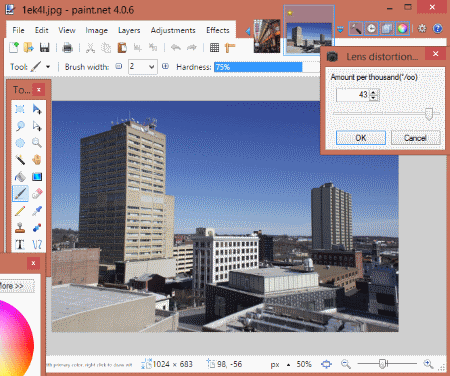Select the Magic Wand tool
Image resolution: width=450 pixels, height=376 pixels.
[20, 159]
